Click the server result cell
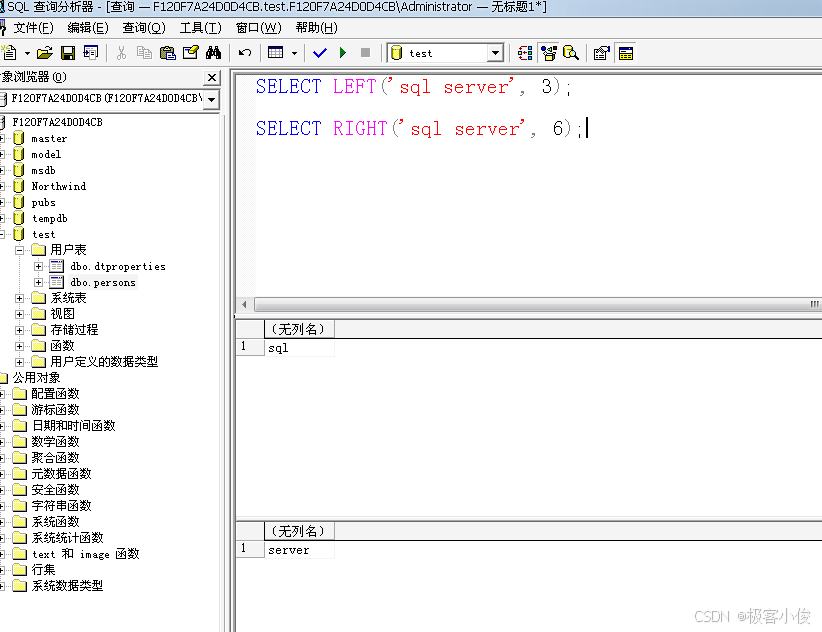The height and width of the screenshot is (632, 822). tap(299, 550)
